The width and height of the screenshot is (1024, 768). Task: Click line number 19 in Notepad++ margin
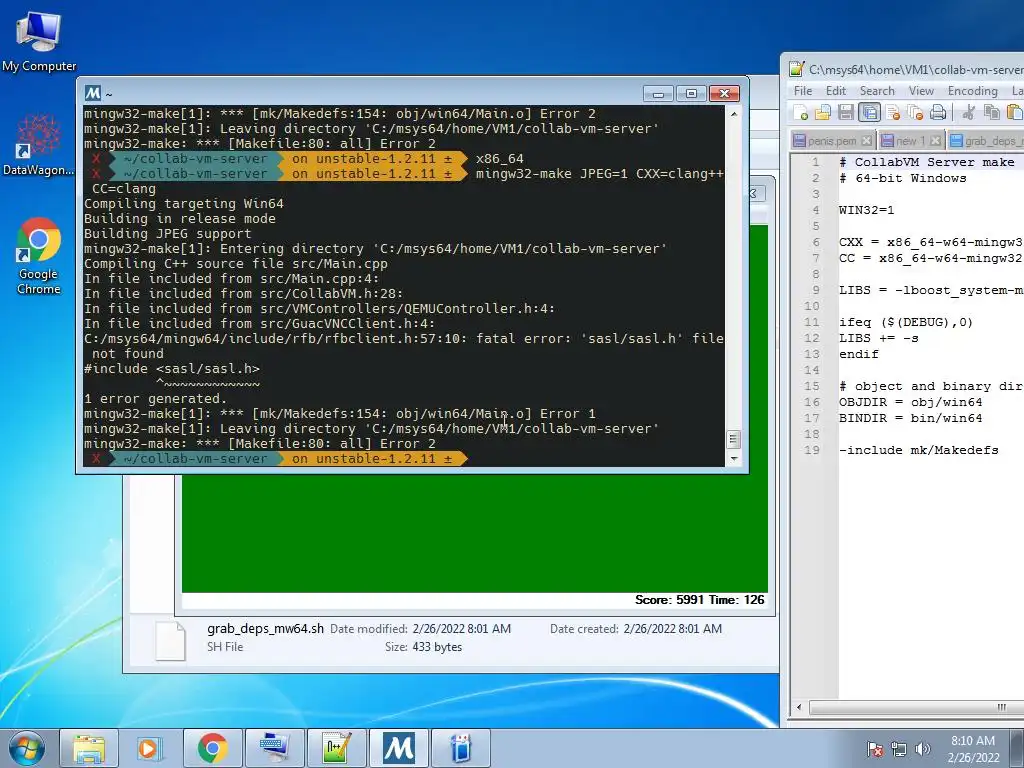[x=812, y=450]
